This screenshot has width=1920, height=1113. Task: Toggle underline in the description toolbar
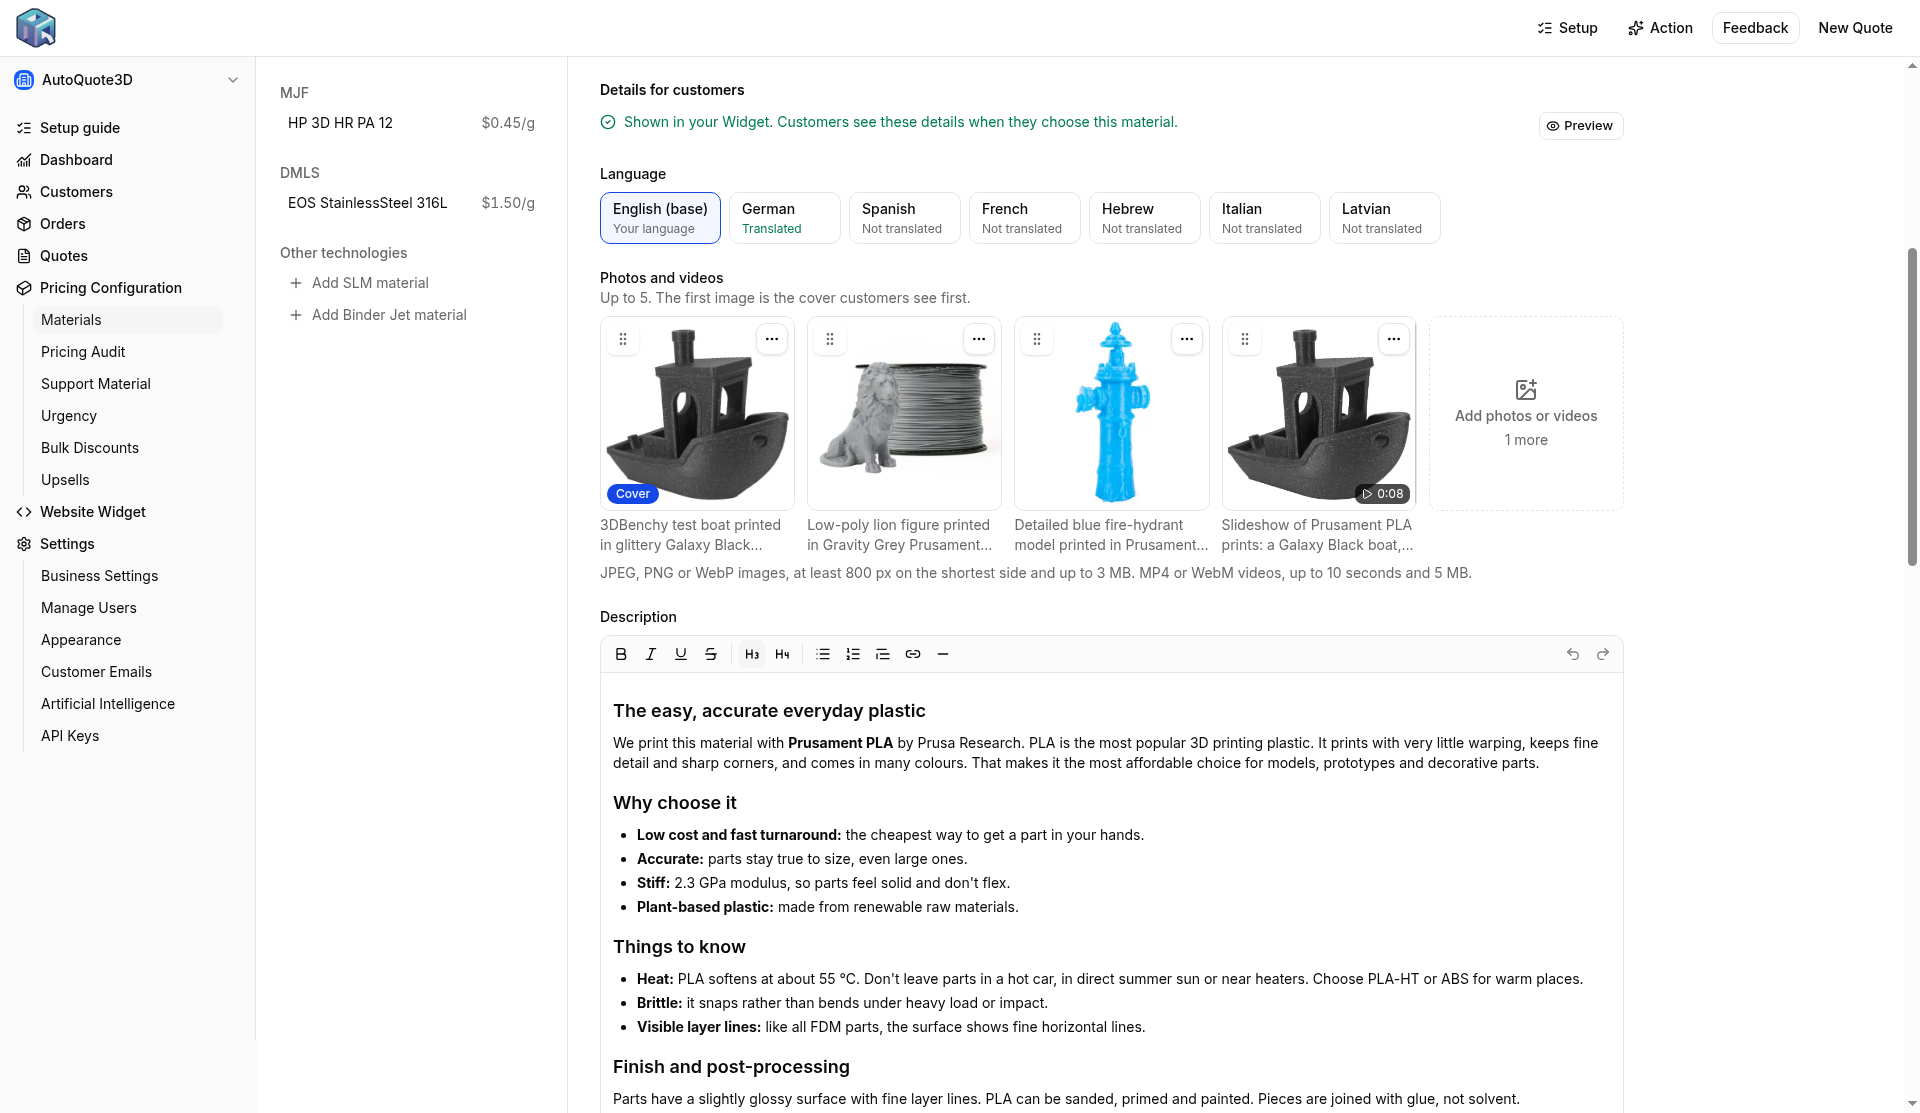[x=681, y=654]
